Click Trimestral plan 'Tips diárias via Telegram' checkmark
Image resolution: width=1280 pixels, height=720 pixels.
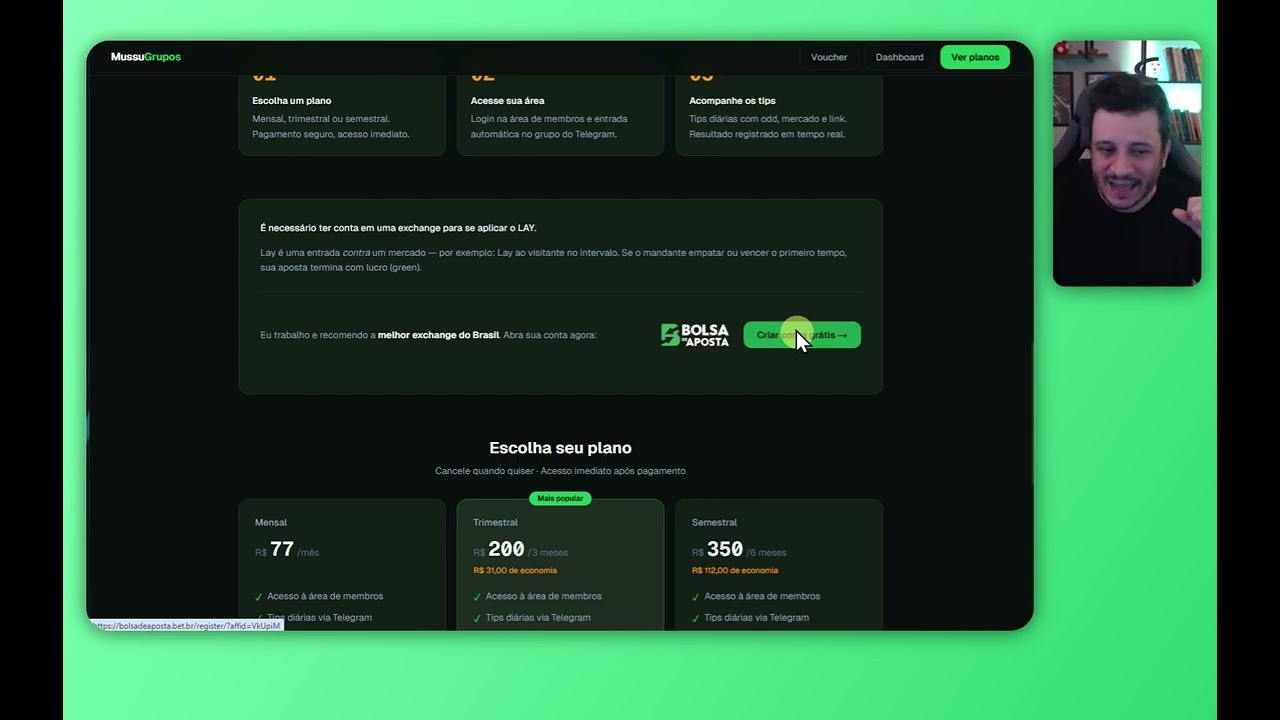477,618
